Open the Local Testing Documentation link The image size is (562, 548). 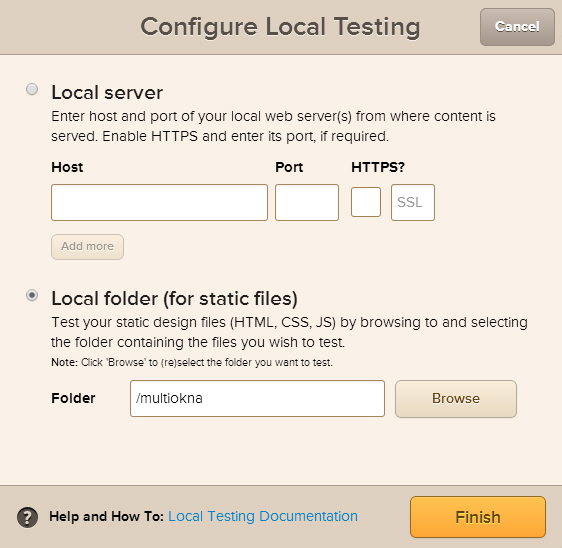click(263, 516)
